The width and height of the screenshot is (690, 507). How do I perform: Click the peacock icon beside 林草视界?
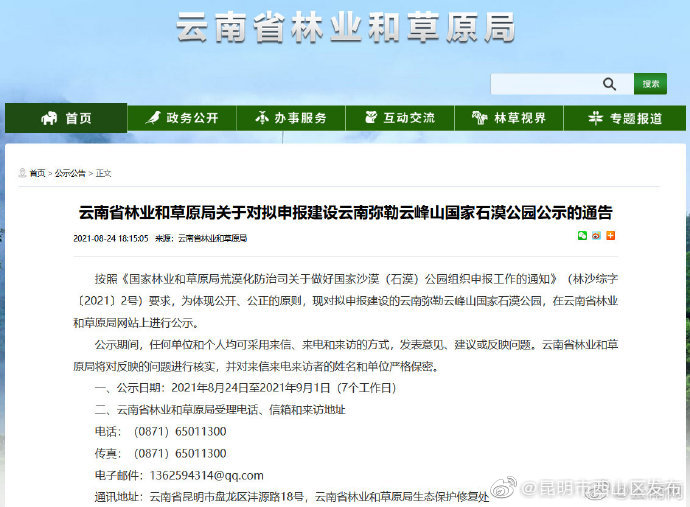[x=479, y=118]
